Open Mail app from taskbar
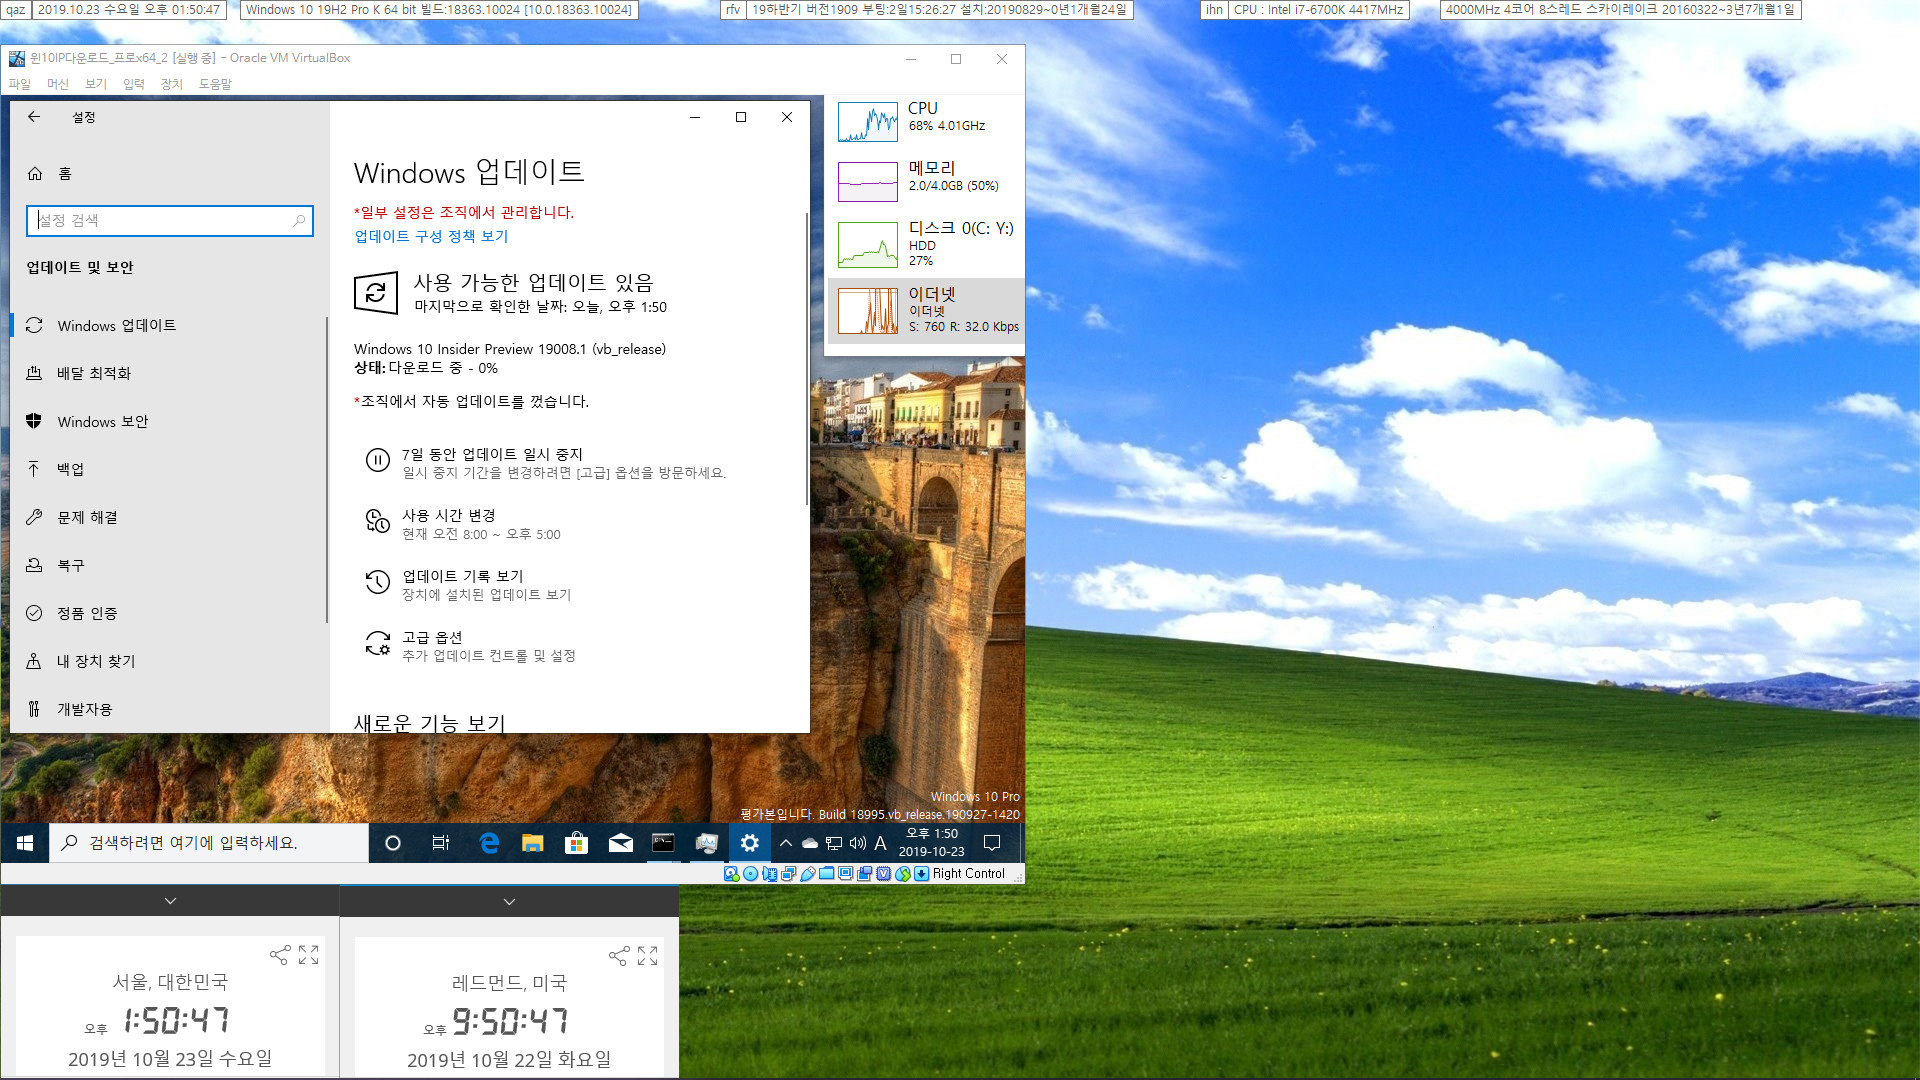1920x1080 pixels. click(x=620, y=843)
